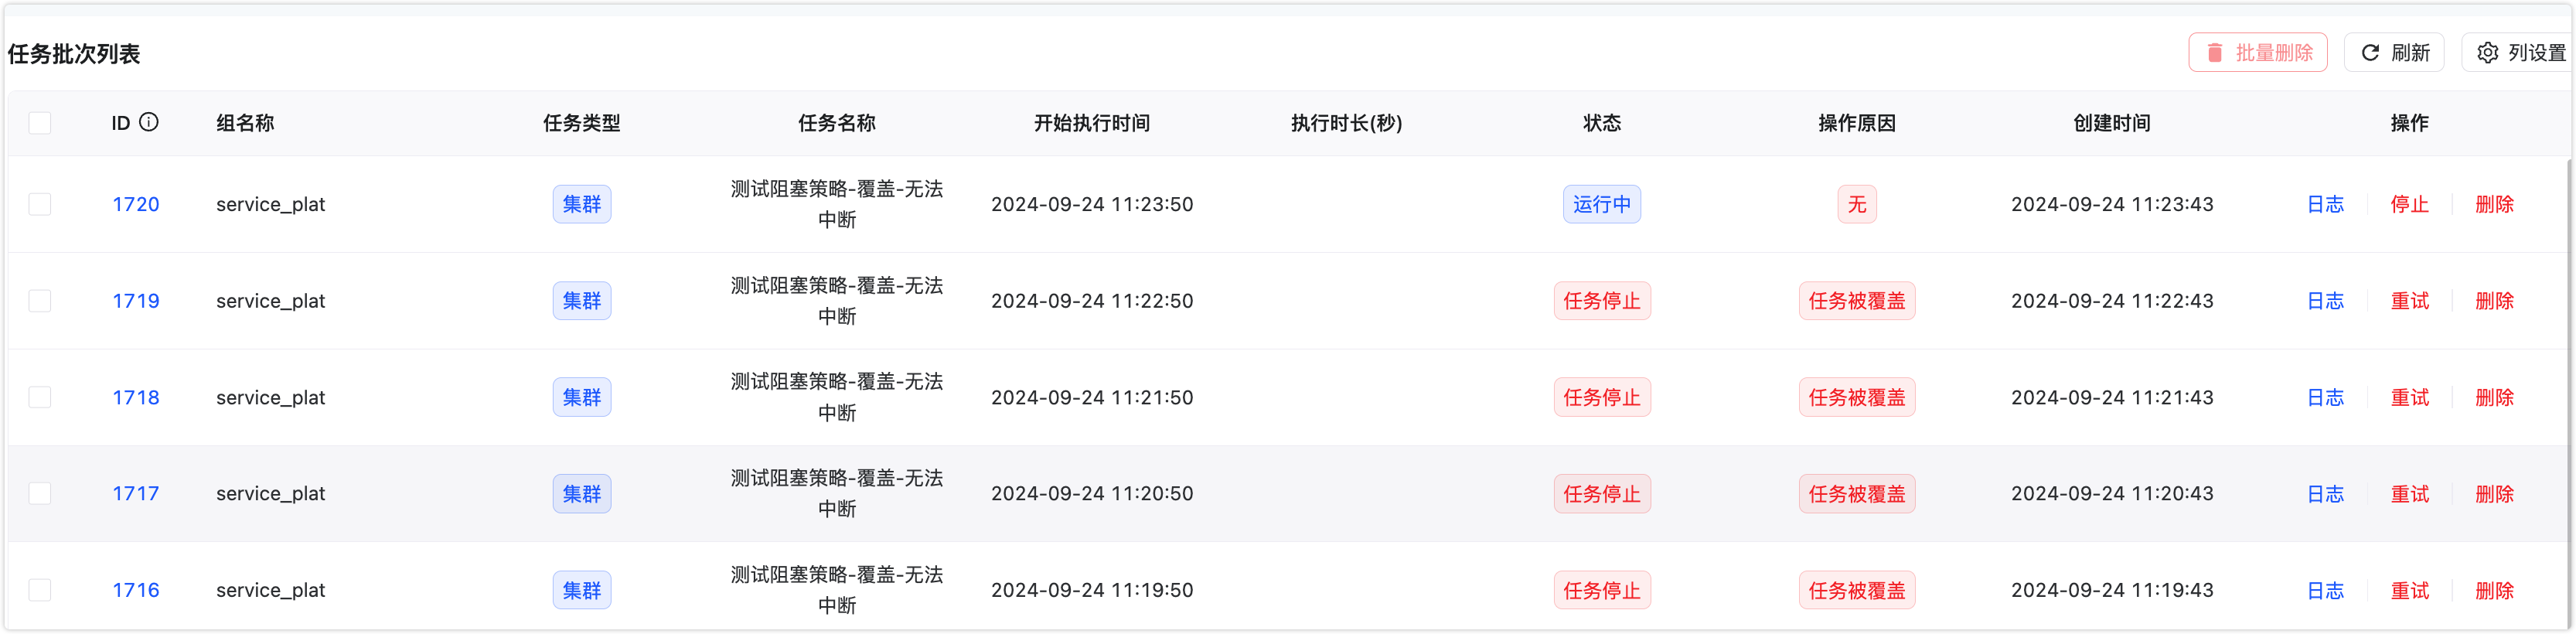
Task: Click the ID column info icon
Action: point(149,122)
